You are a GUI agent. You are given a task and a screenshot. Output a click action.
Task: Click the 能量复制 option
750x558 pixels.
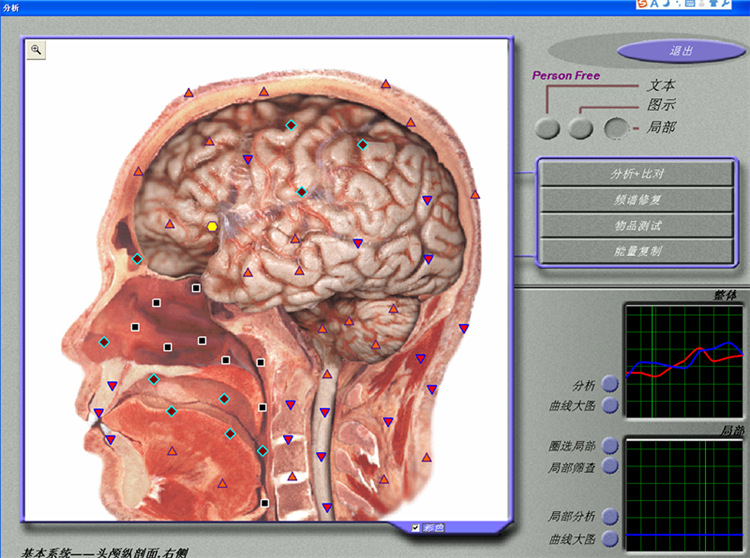(637, 251)
